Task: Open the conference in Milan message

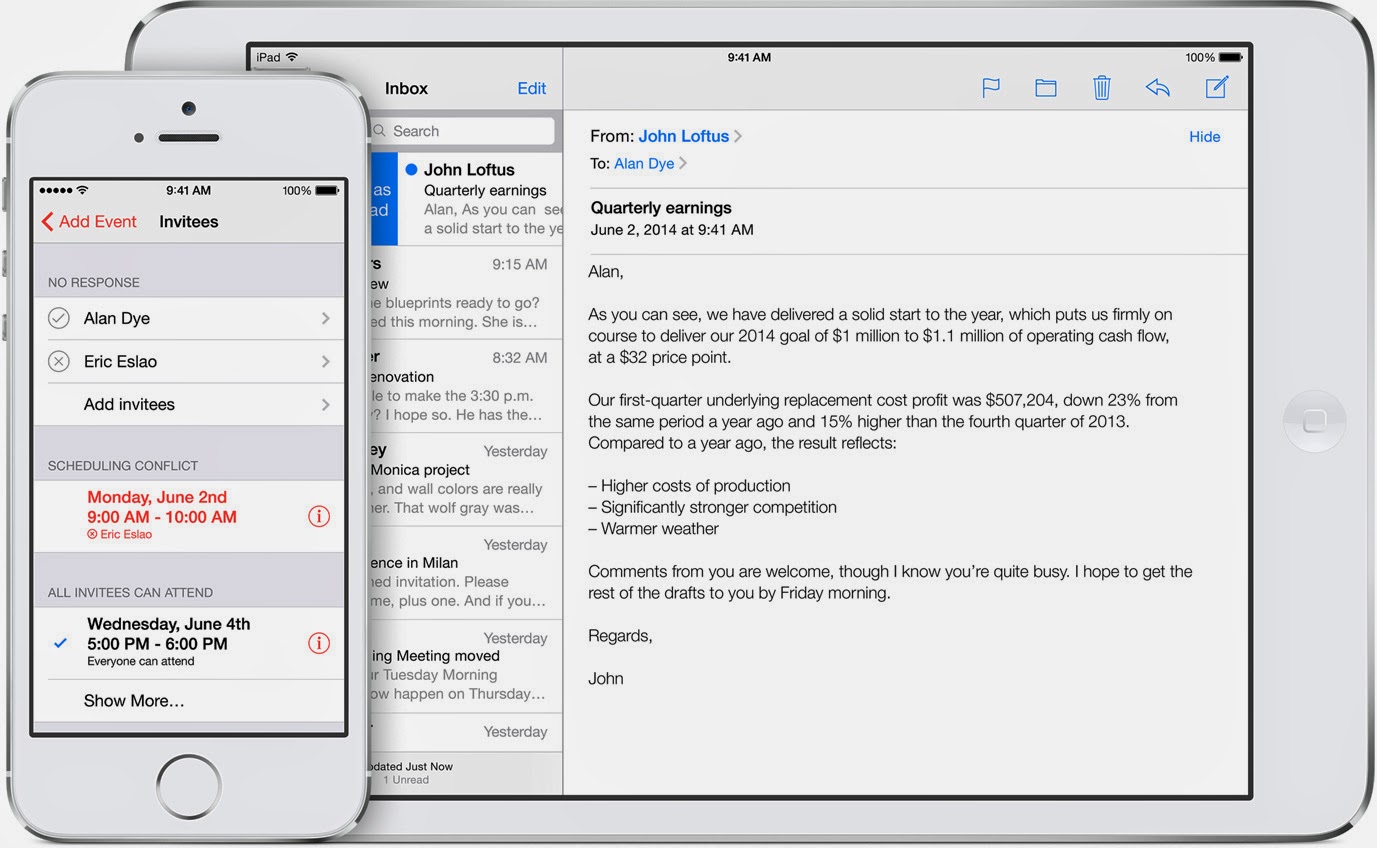Action: pos(465,573)
